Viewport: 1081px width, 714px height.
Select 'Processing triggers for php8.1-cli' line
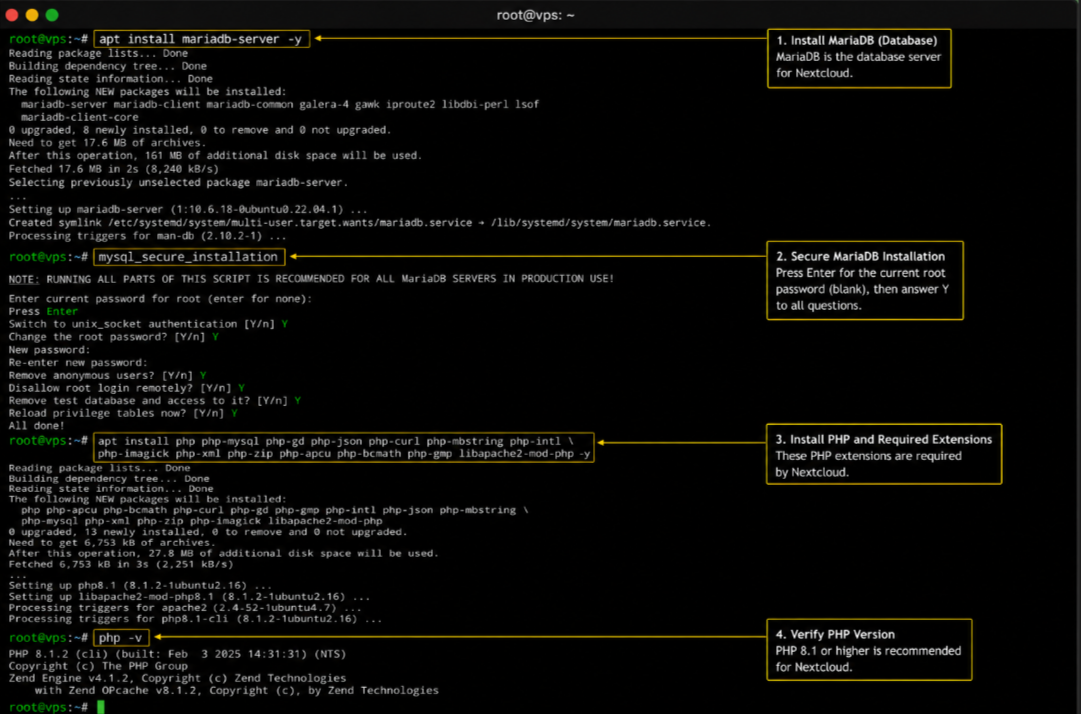click(195, 619)
